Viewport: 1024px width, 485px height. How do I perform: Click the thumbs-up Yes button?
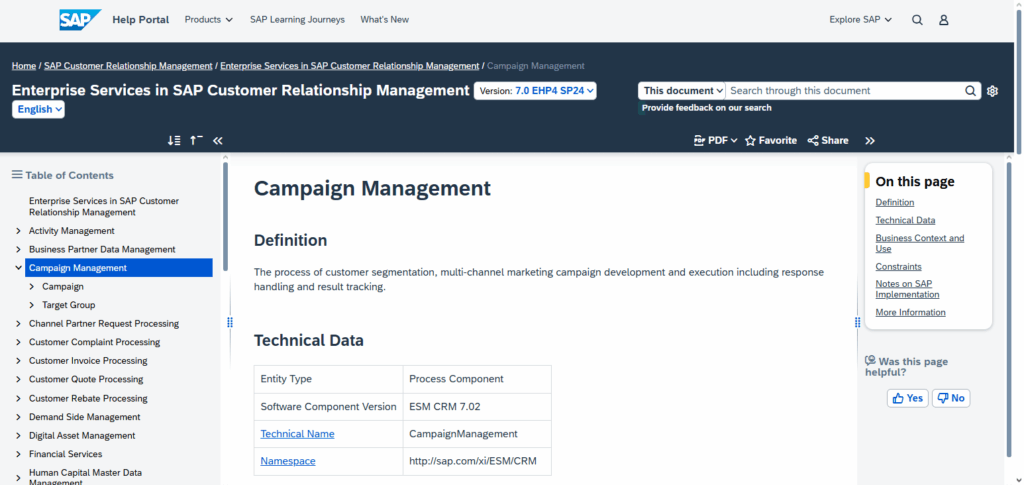click(907, 398)
